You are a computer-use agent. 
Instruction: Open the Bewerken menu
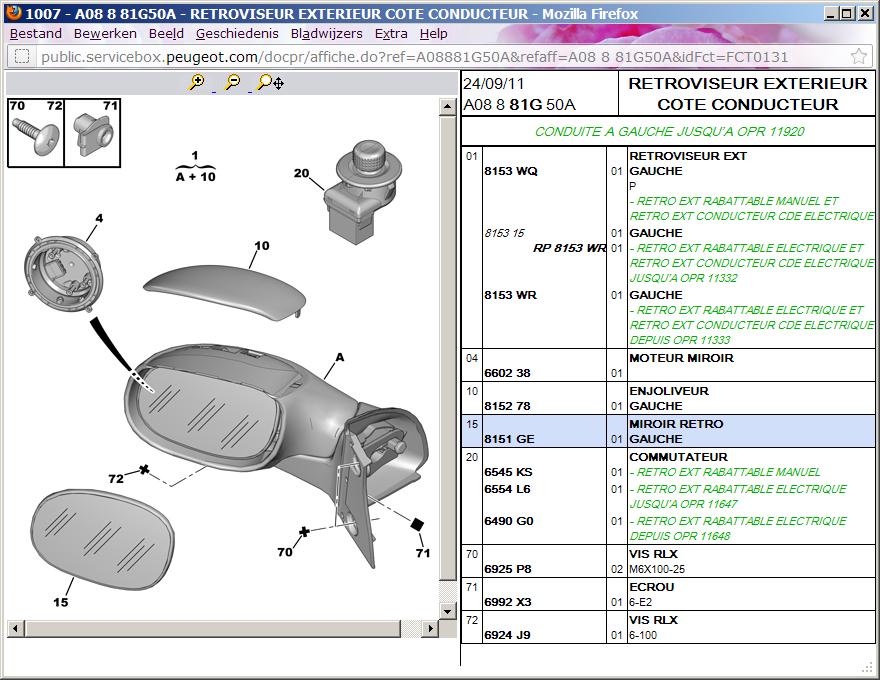(x=105, y=34)
